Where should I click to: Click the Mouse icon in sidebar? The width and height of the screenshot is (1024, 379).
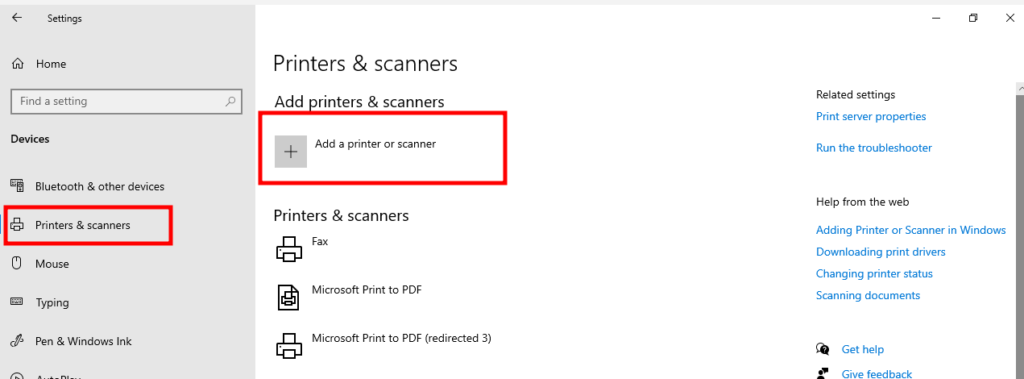(x=18, y=263)
